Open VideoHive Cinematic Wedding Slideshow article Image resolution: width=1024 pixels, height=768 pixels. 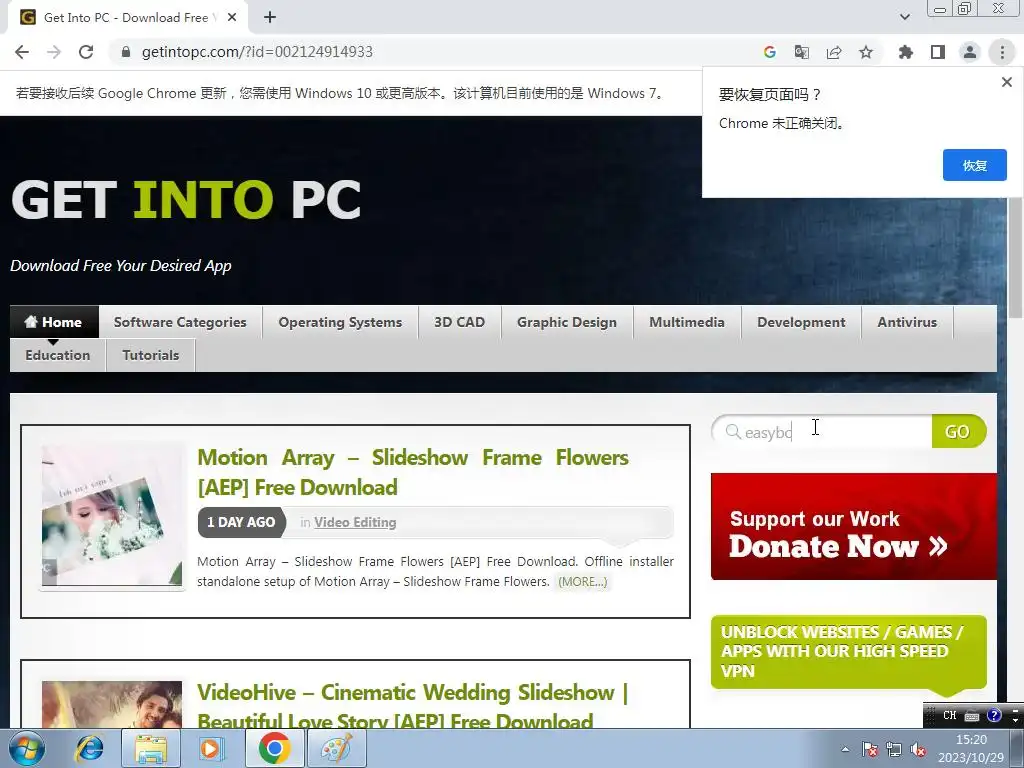click(413, 707)
